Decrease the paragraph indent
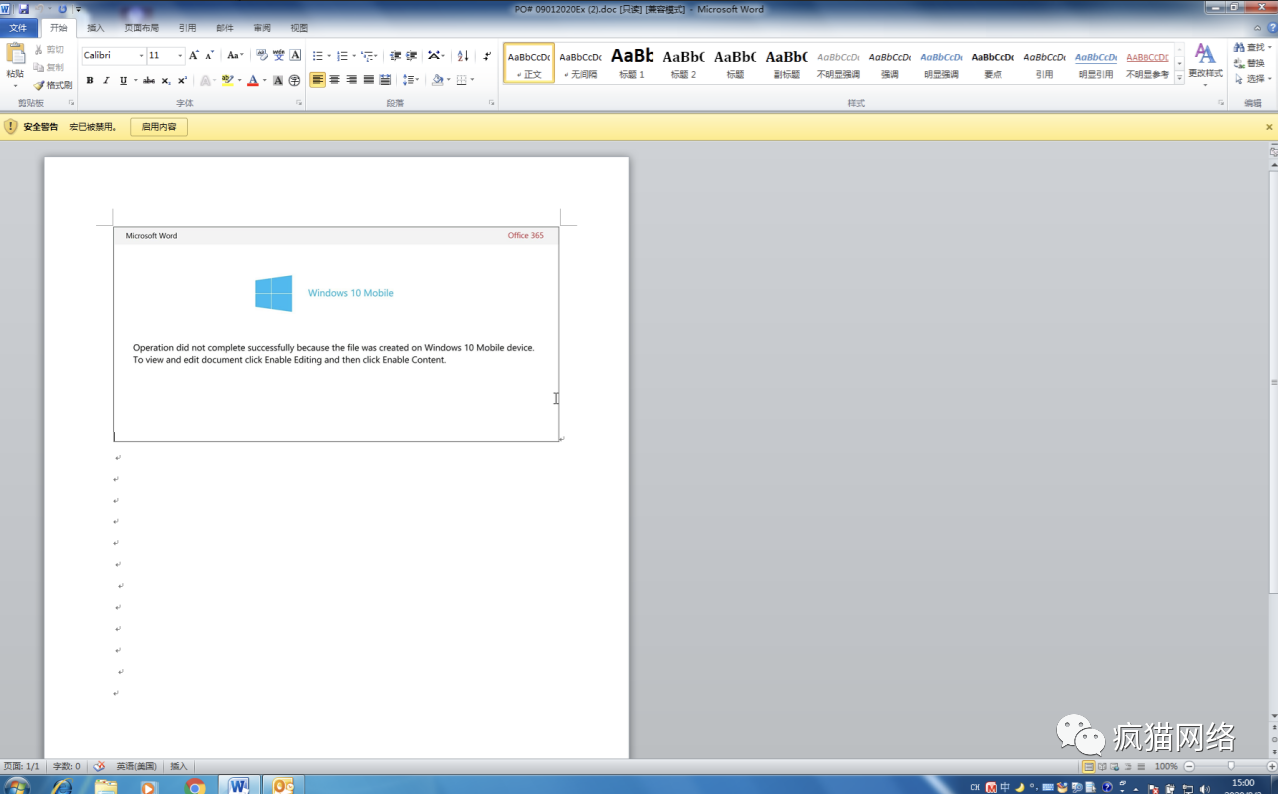Screen dimensions: 1278x794 coord(396,56)
